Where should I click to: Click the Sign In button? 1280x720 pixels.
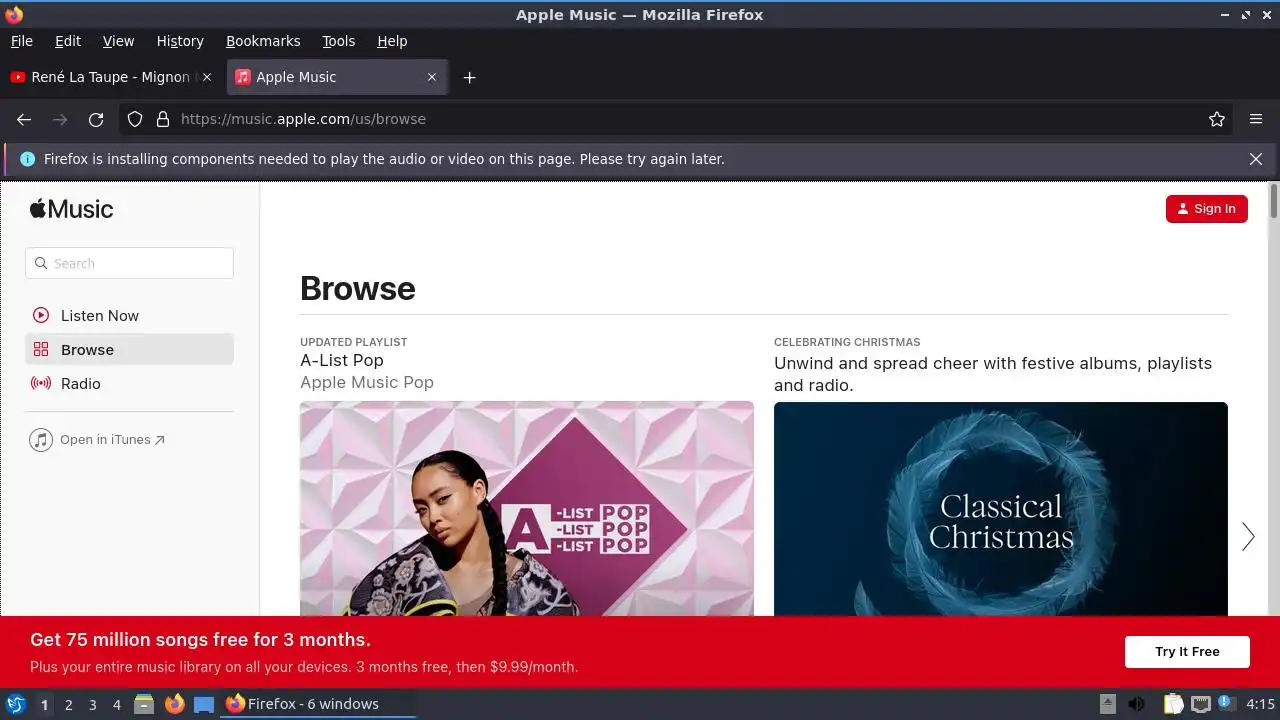click(1207, 208)
